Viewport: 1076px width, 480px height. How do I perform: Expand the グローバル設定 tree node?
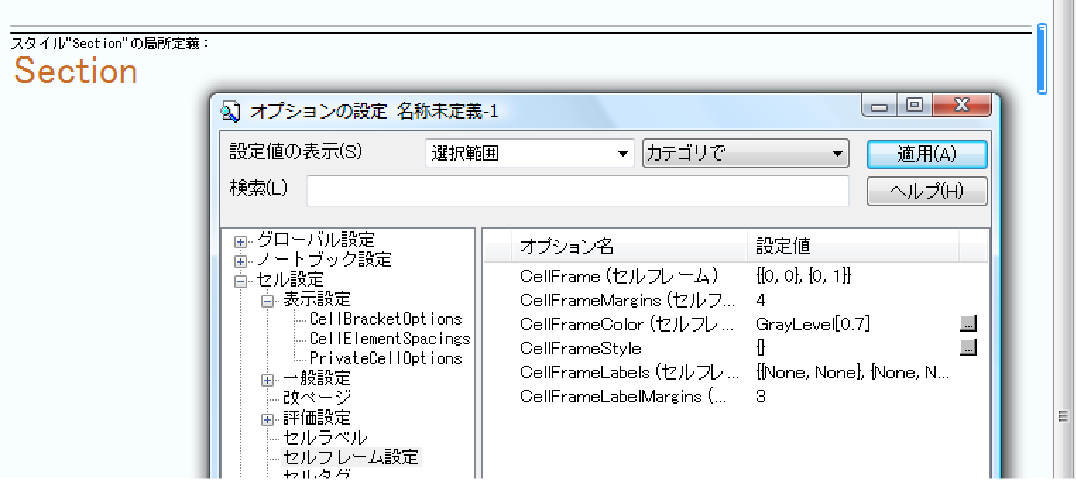tap(240, 242)
